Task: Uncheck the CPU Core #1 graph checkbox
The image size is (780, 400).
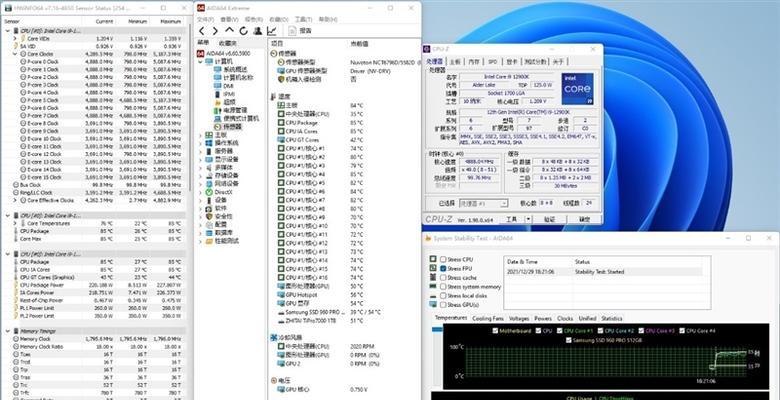Action: (560, 331)
